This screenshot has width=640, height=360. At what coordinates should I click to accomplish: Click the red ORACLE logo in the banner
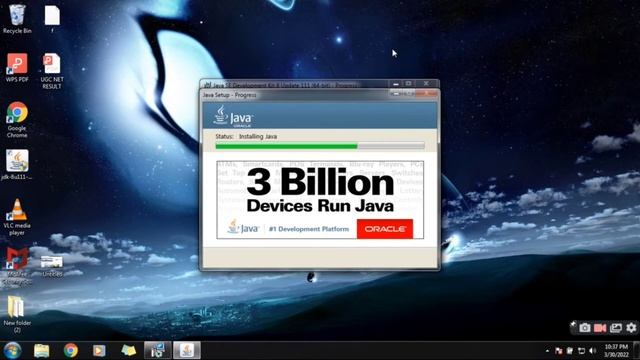coord(385,229)
